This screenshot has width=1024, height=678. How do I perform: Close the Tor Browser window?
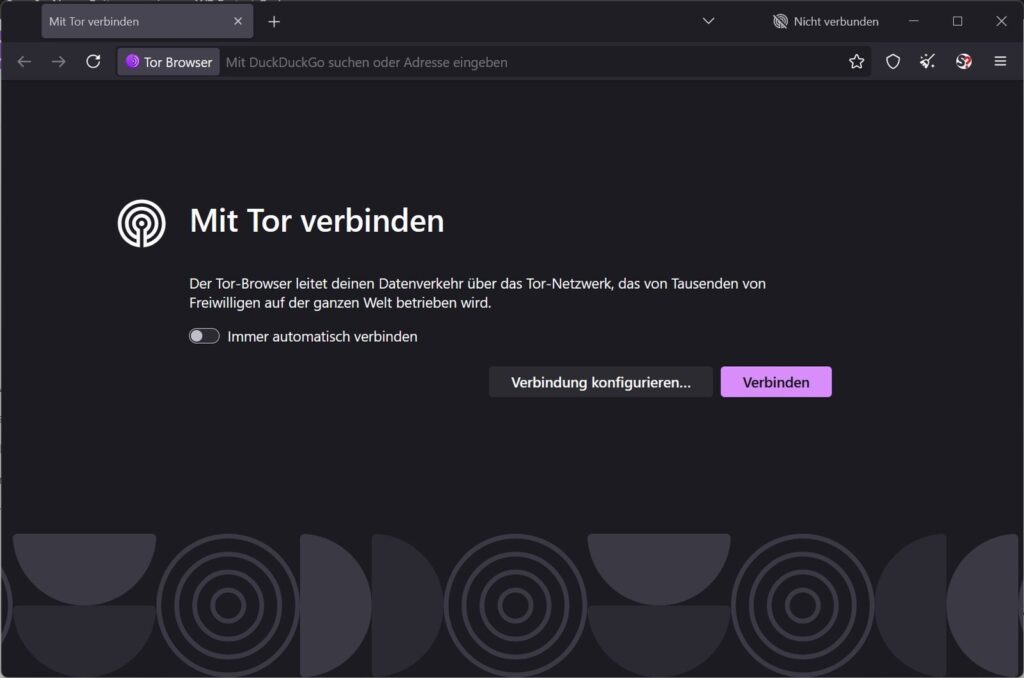1001,21
